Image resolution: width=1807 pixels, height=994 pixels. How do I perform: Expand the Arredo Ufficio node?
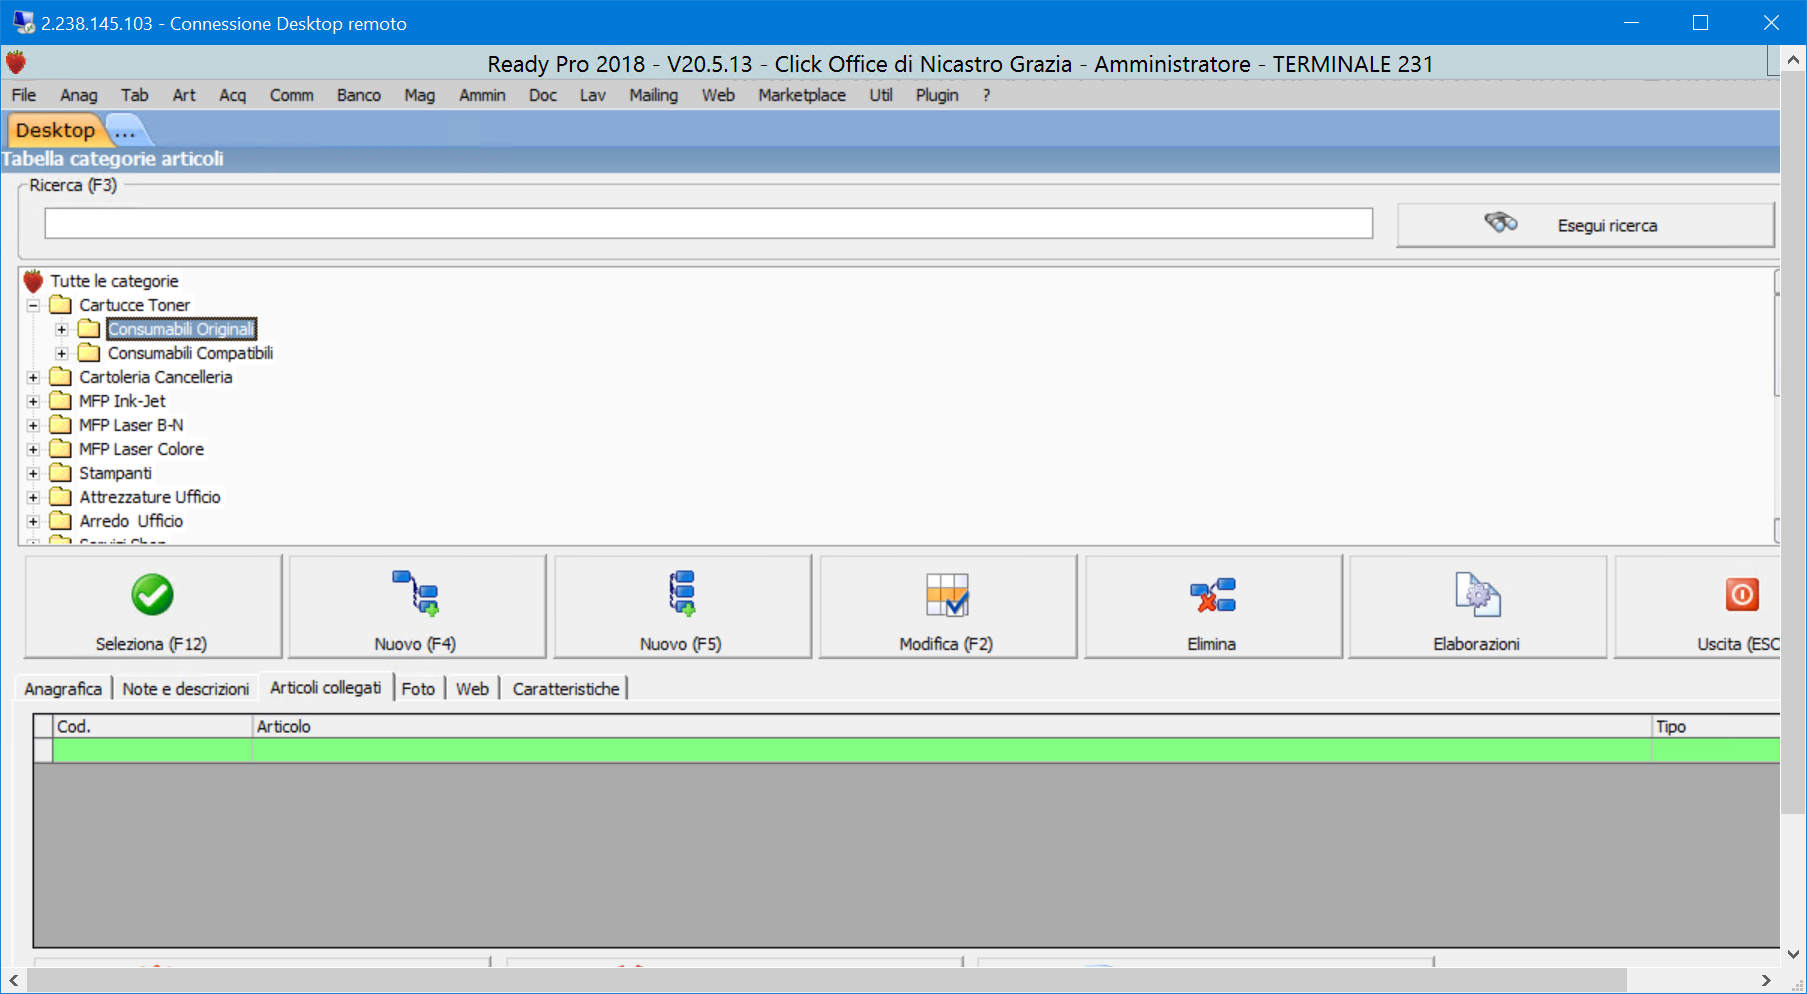click(x=33, y=521)
